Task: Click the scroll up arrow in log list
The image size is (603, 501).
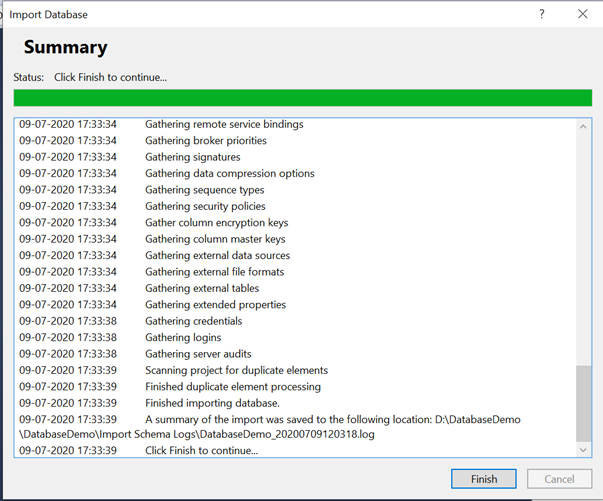Action: click(585, 125)
